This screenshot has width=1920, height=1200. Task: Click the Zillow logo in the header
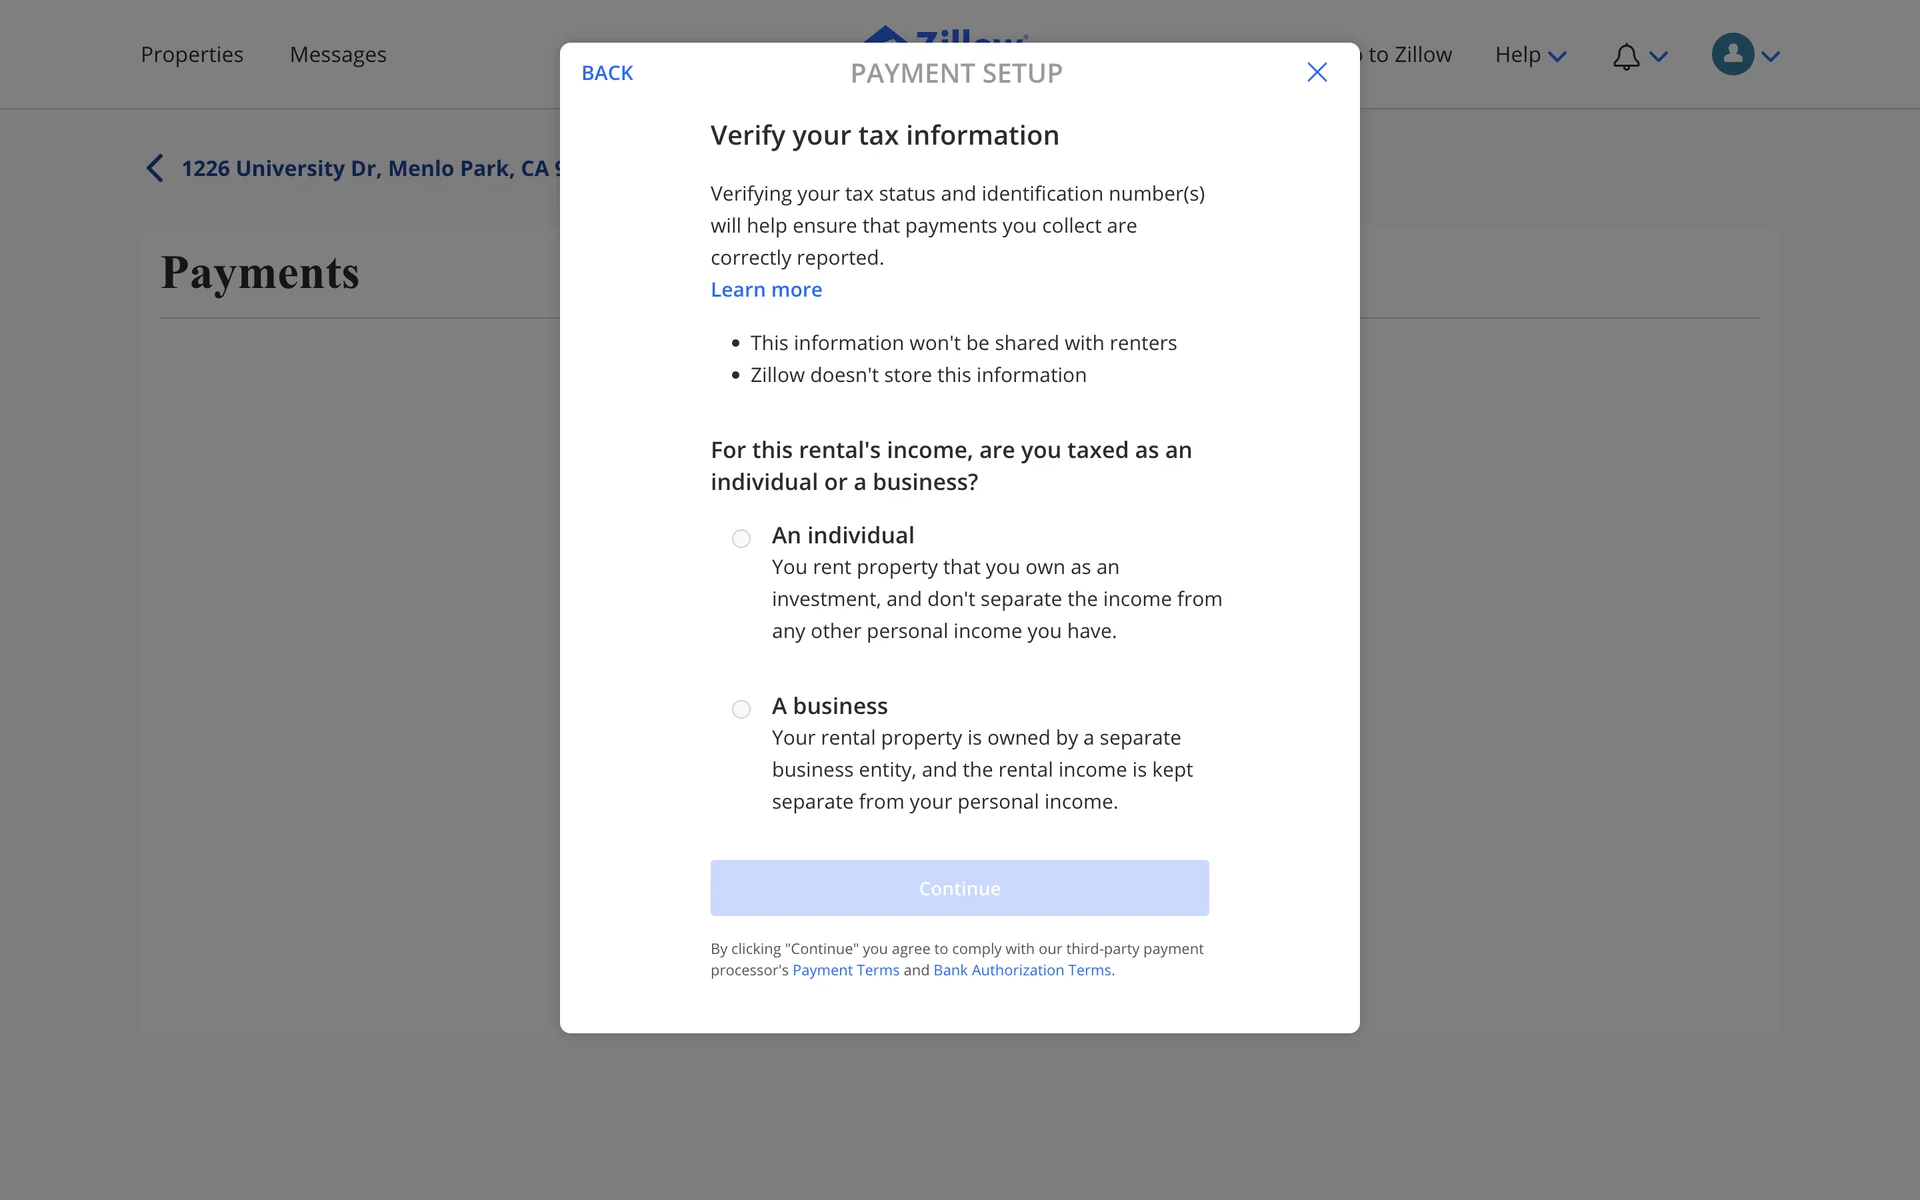[945, 35]
